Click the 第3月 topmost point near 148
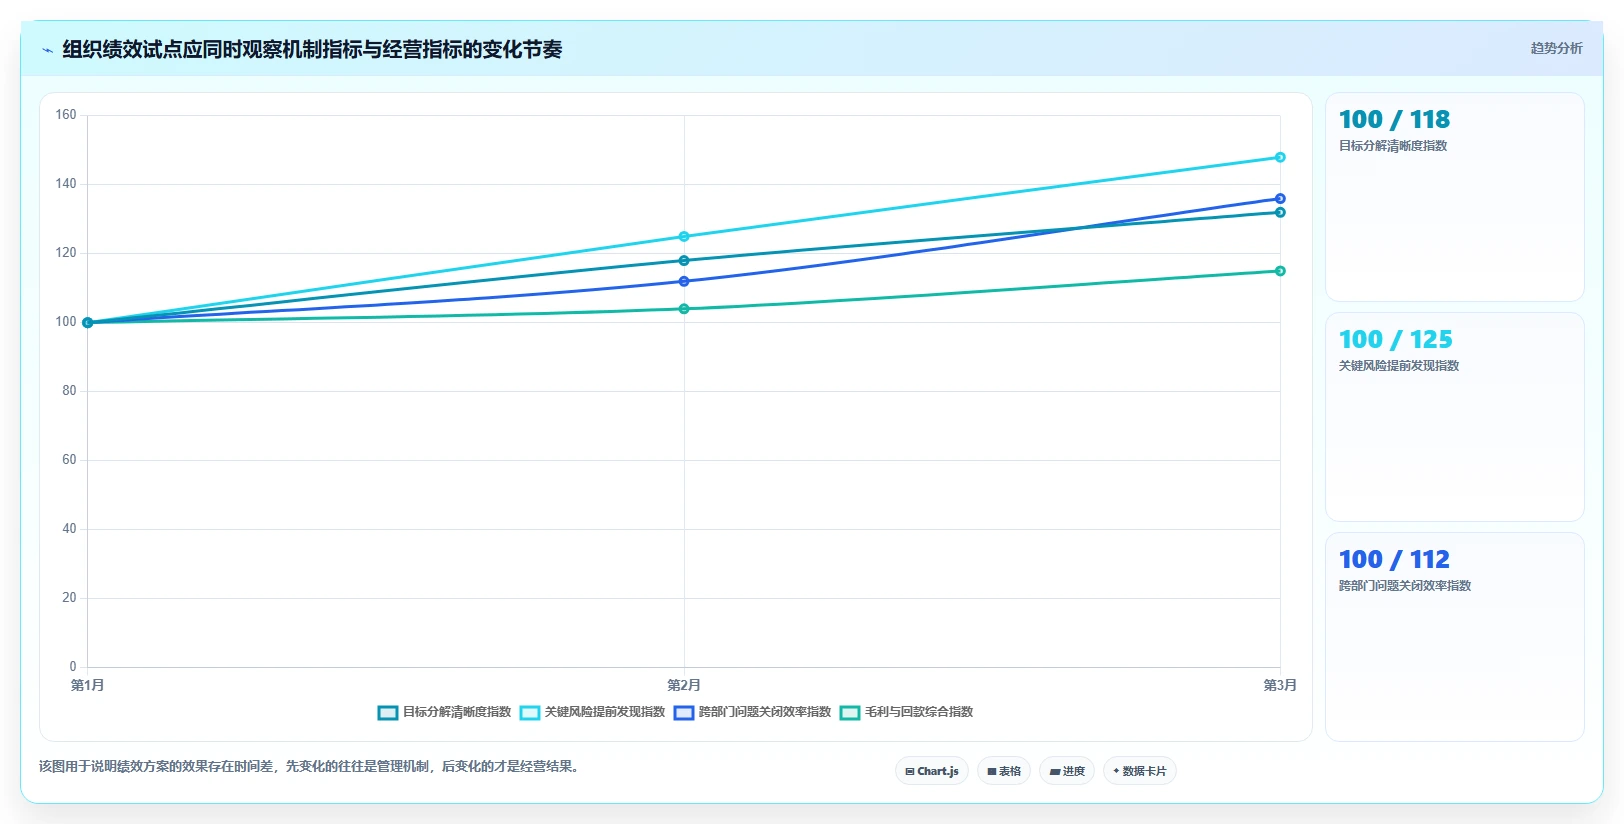 click(1280, 157)
